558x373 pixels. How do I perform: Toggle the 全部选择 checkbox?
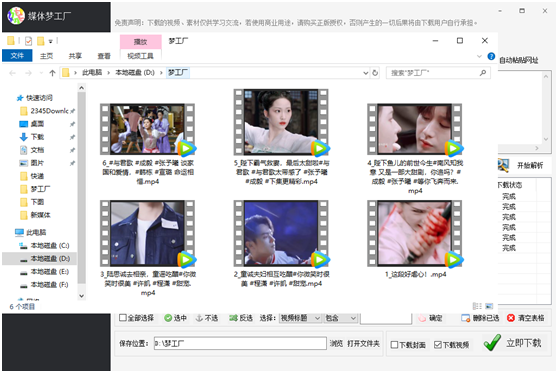pos(123,317)
